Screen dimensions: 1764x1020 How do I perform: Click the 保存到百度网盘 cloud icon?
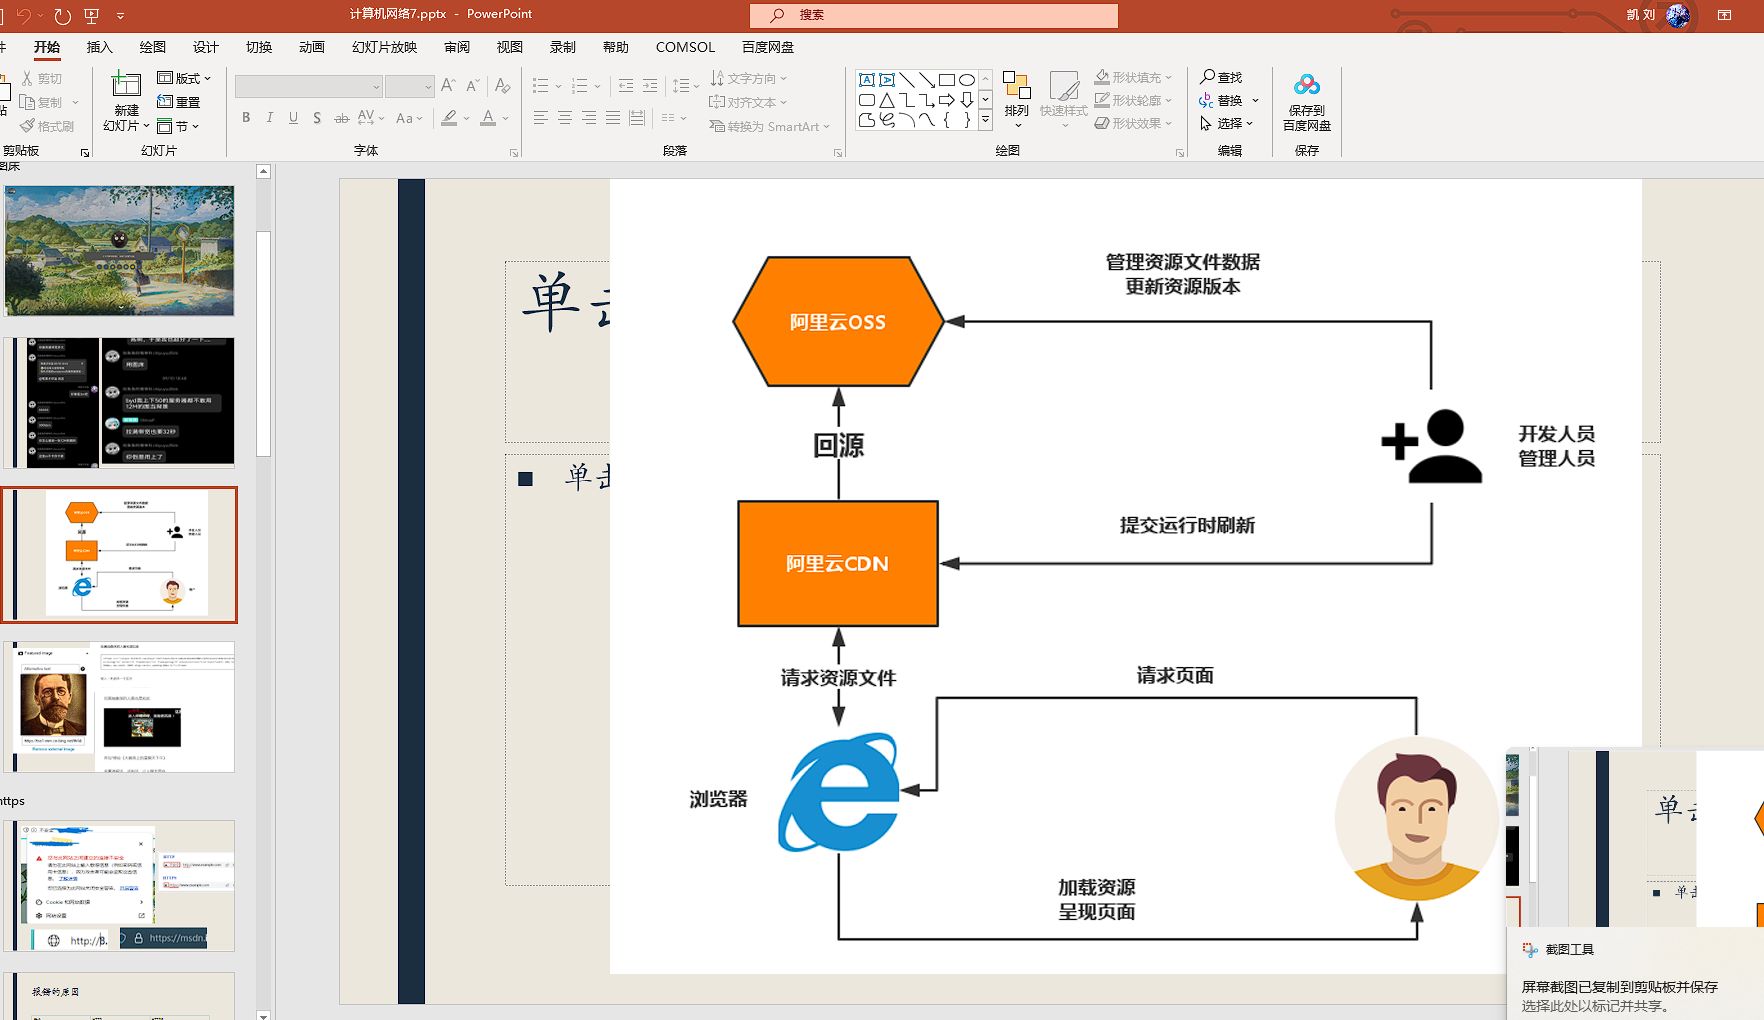(1306, 85)
